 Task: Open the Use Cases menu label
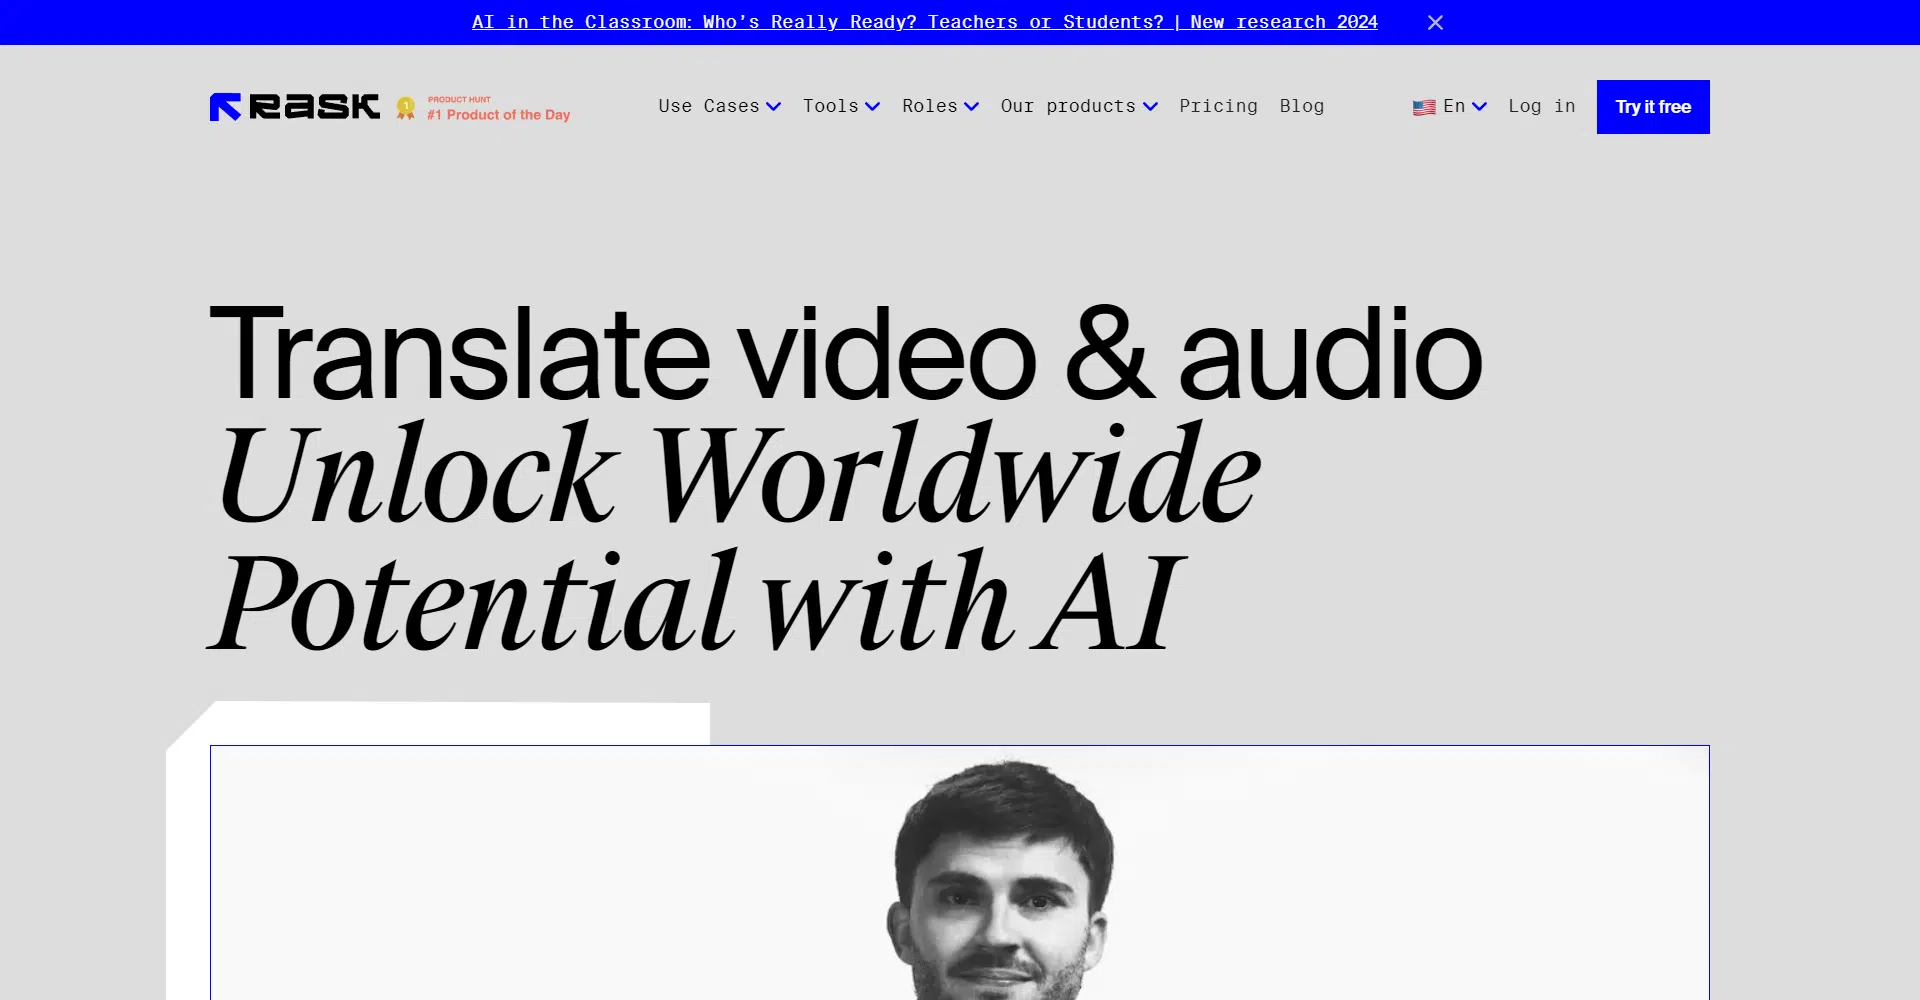pos(708,106)
